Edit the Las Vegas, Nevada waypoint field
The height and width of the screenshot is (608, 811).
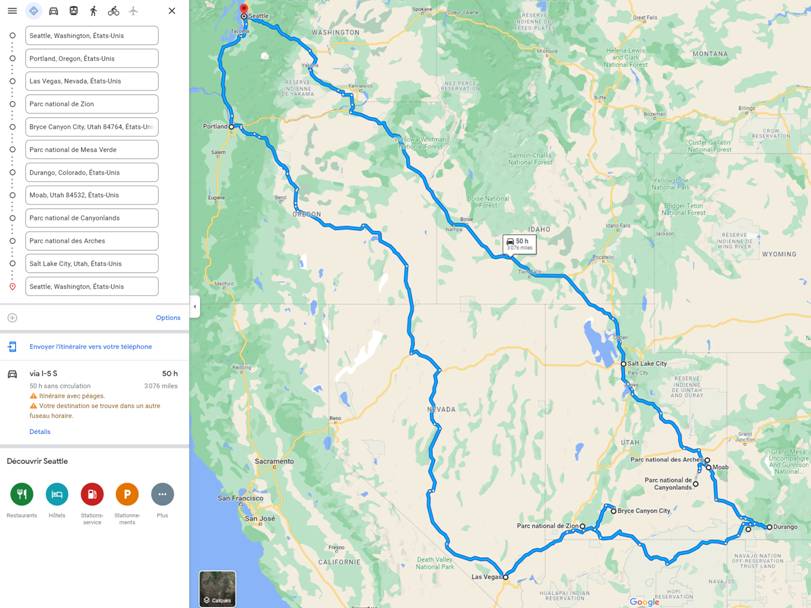point(92,81)
